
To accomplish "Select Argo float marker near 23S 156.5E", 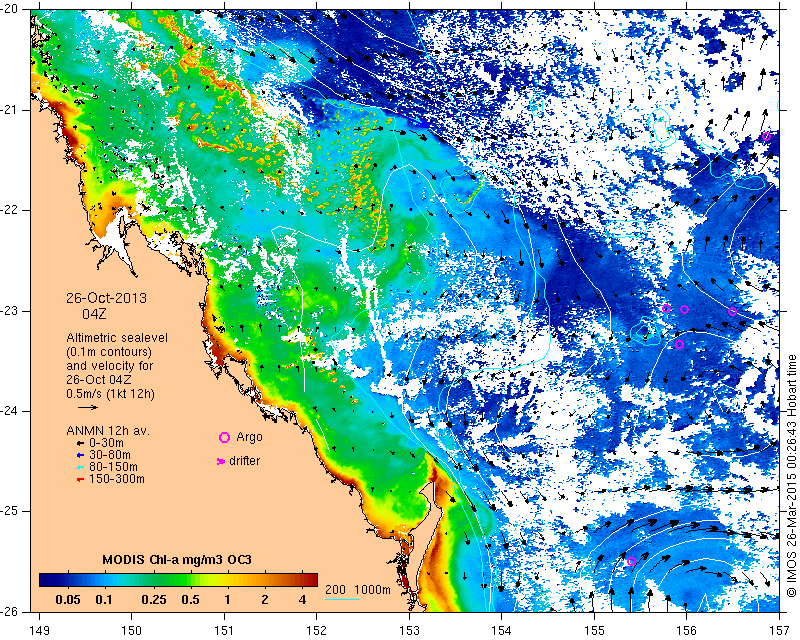I will pyautogui.click(x=732, y=311).
